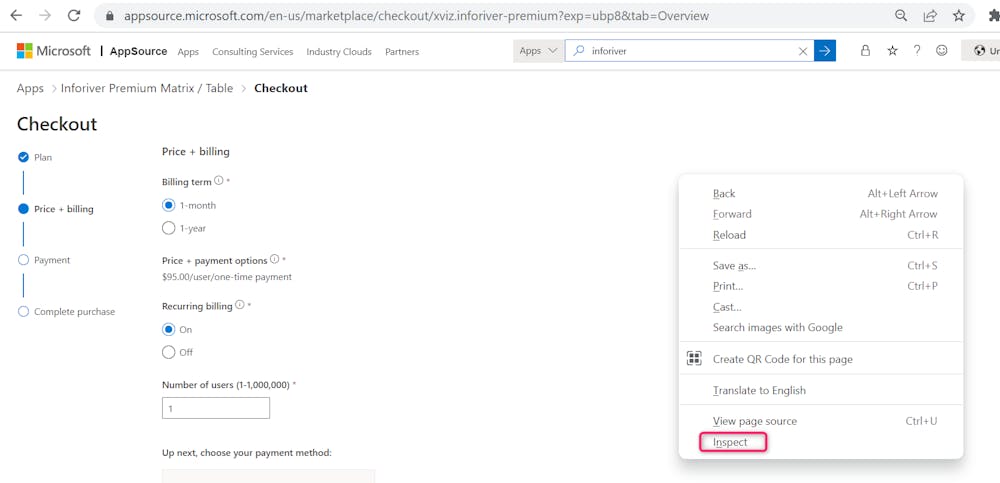Reload the page with the refresh icon
Screen dimensions: 1000x483
point(74,15)
